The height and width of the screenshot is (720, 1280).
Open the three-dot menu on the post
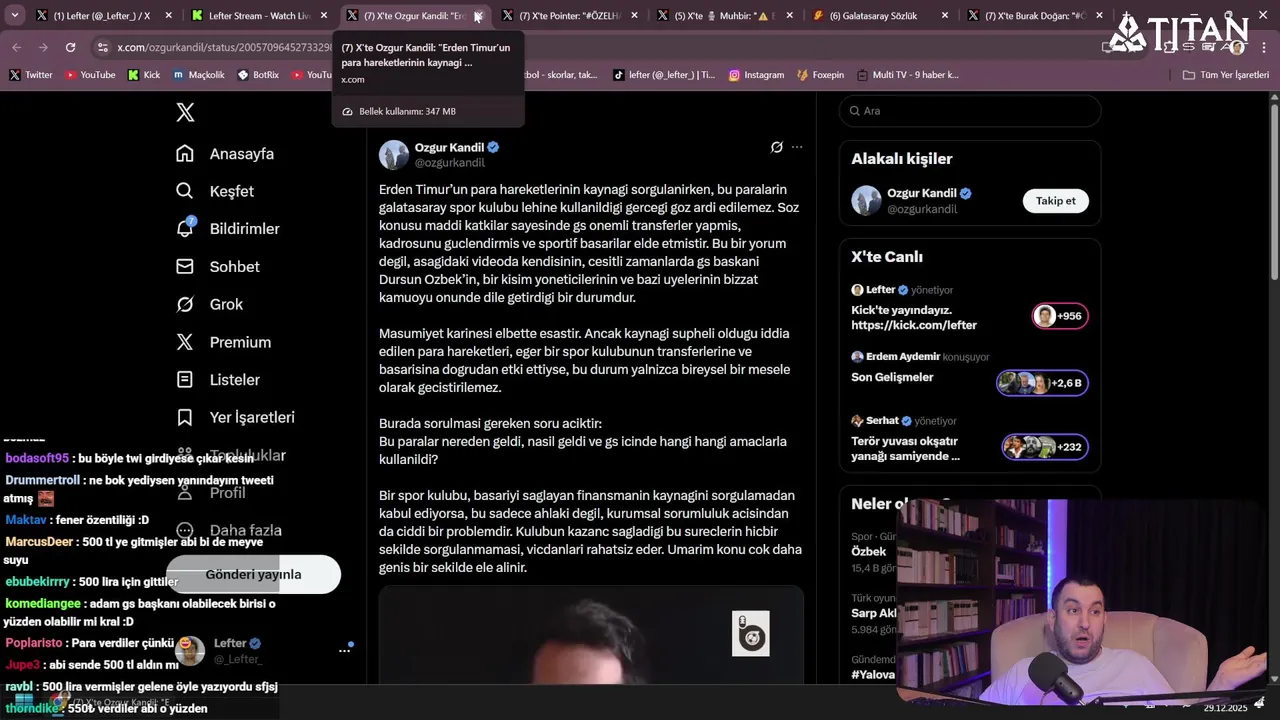[797, 147]
